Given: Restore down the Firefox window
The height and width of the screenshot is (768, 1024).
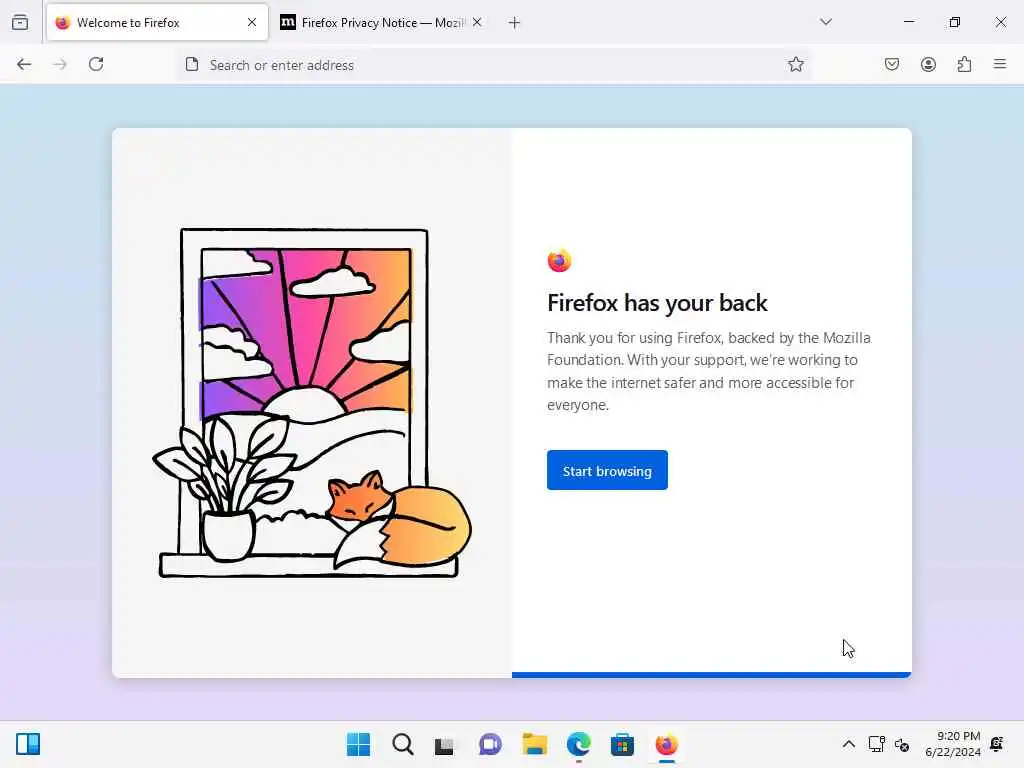Looking at the screenshot, I should coord(954,22).
